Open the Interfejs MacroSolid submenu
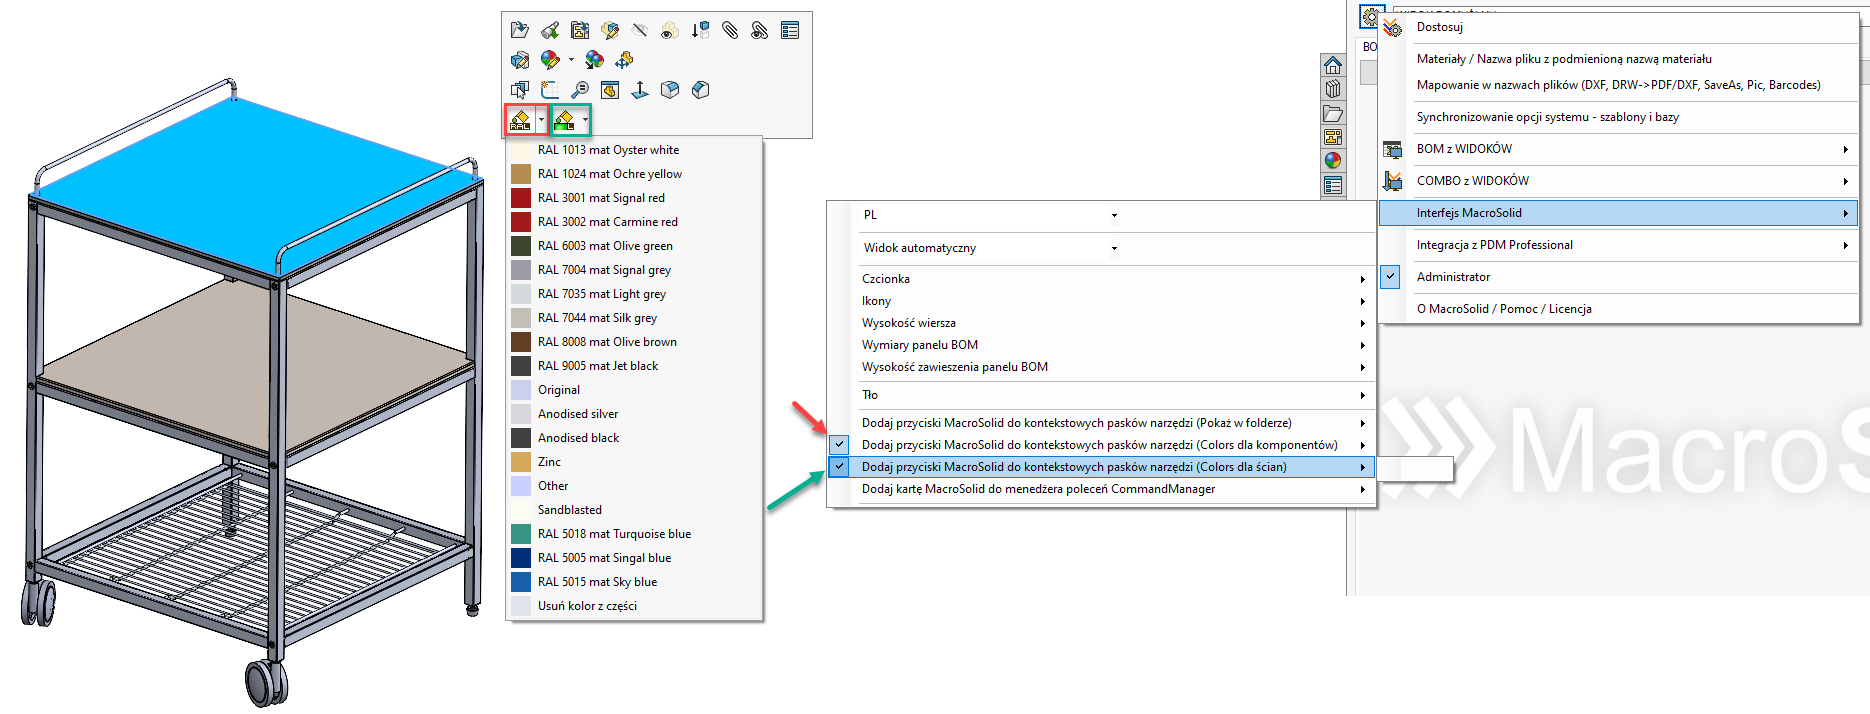1870x714 pixels. pyautogui.click(x=1618, y=213)
